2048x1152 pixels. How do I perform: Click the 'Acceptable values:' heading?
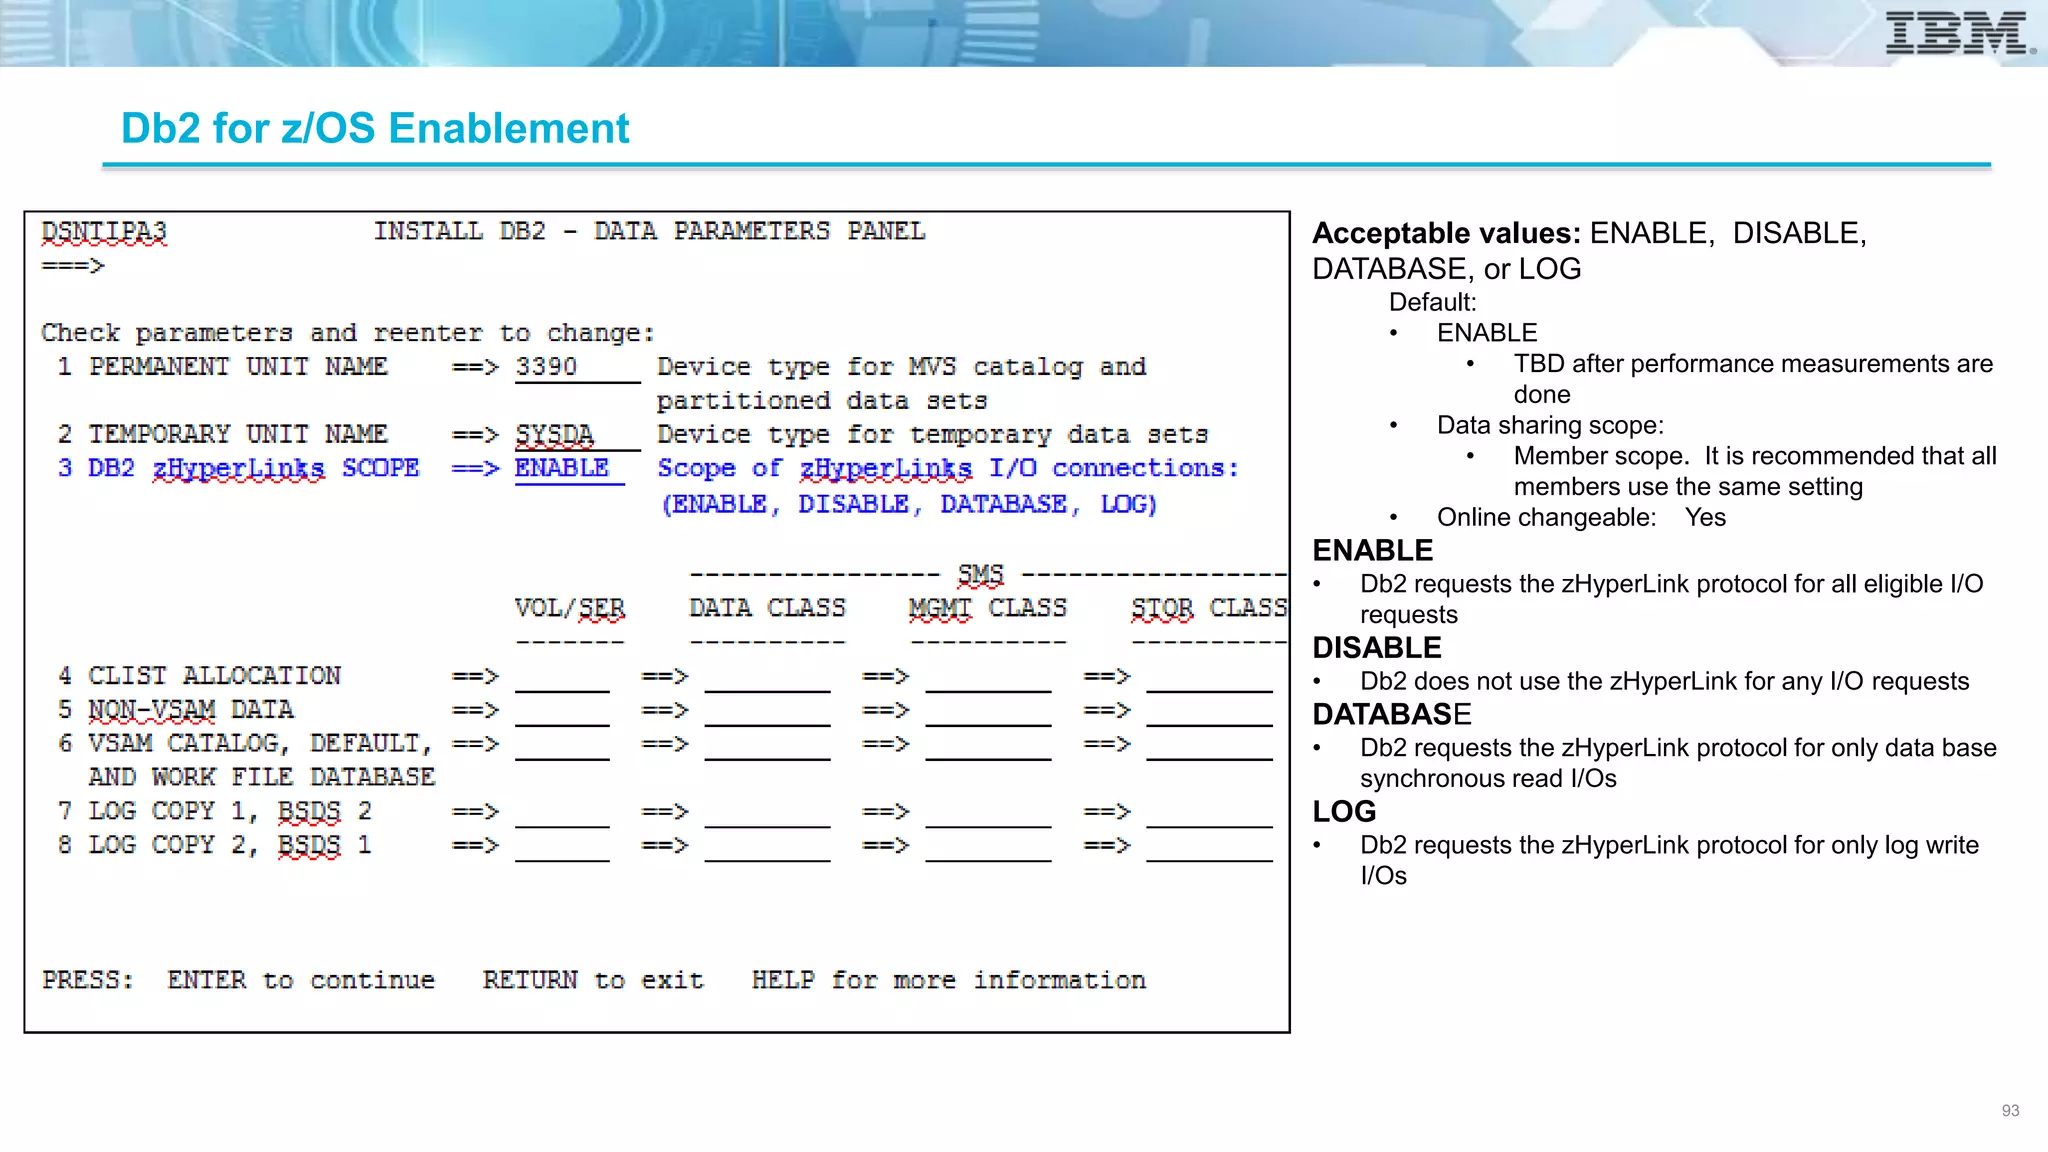(x=1446, y=233)
